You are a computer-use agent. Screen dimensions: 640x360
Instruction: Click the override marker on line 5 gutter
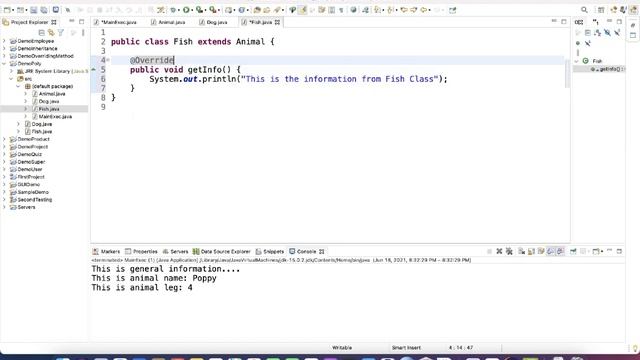click(93, 70)
